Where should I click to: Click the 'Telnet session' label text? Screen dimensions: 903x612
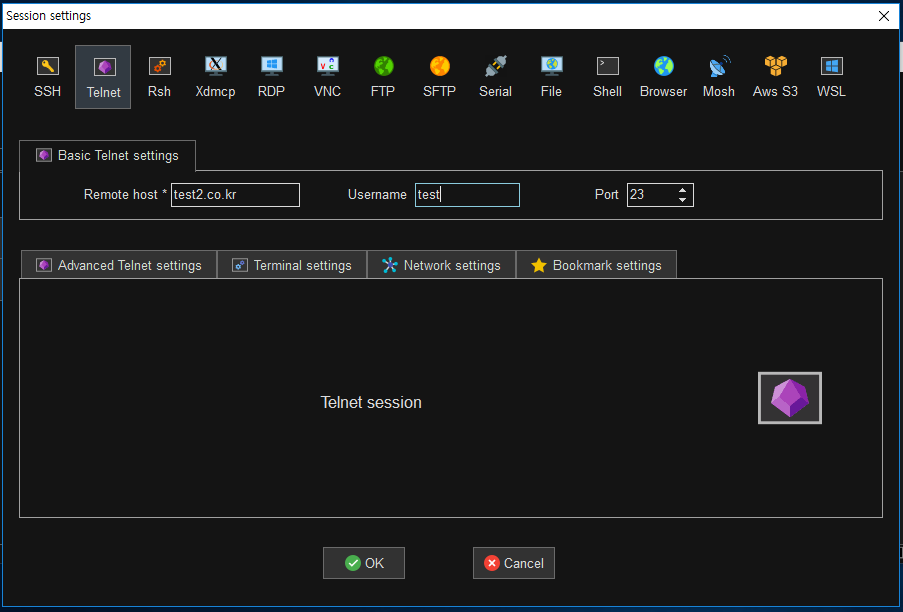click(371, 402)
